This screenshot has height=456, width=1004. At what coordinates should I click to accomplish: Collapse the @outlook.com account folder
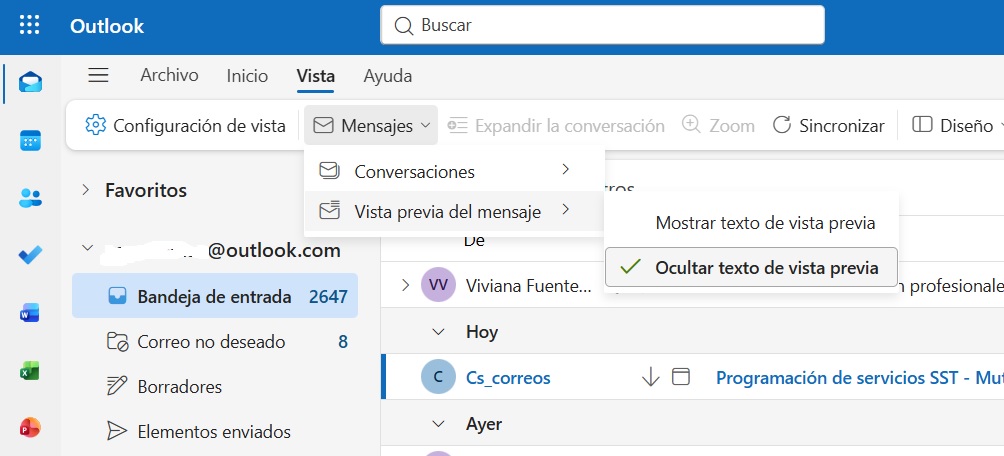(x=87, y=248)
